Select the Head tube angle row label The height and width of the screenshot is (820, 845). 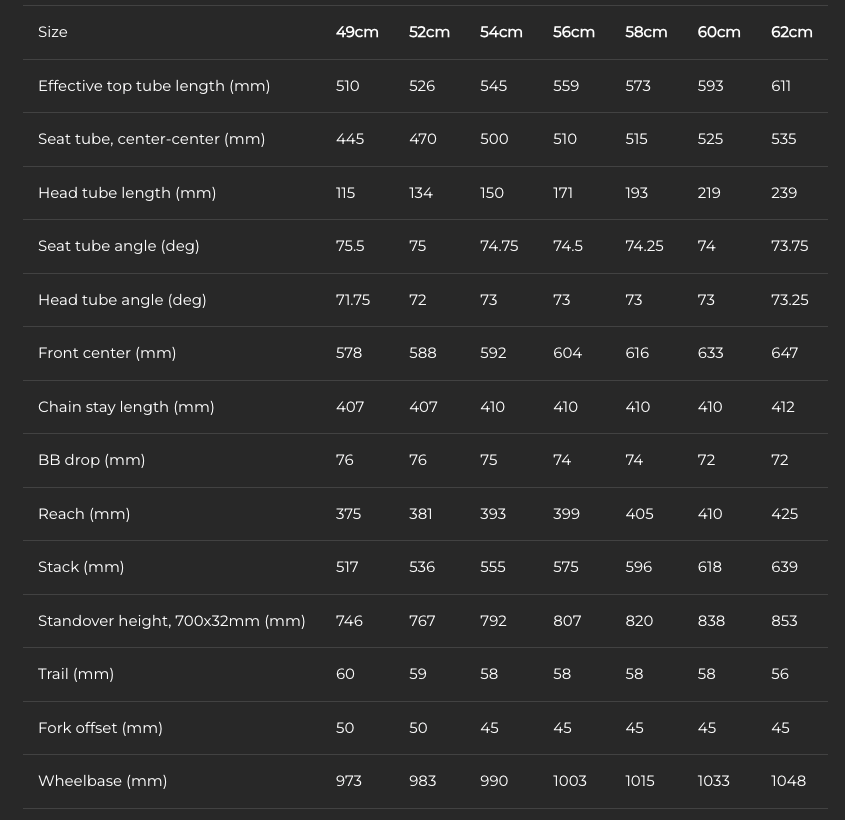[x=122, y=300]
